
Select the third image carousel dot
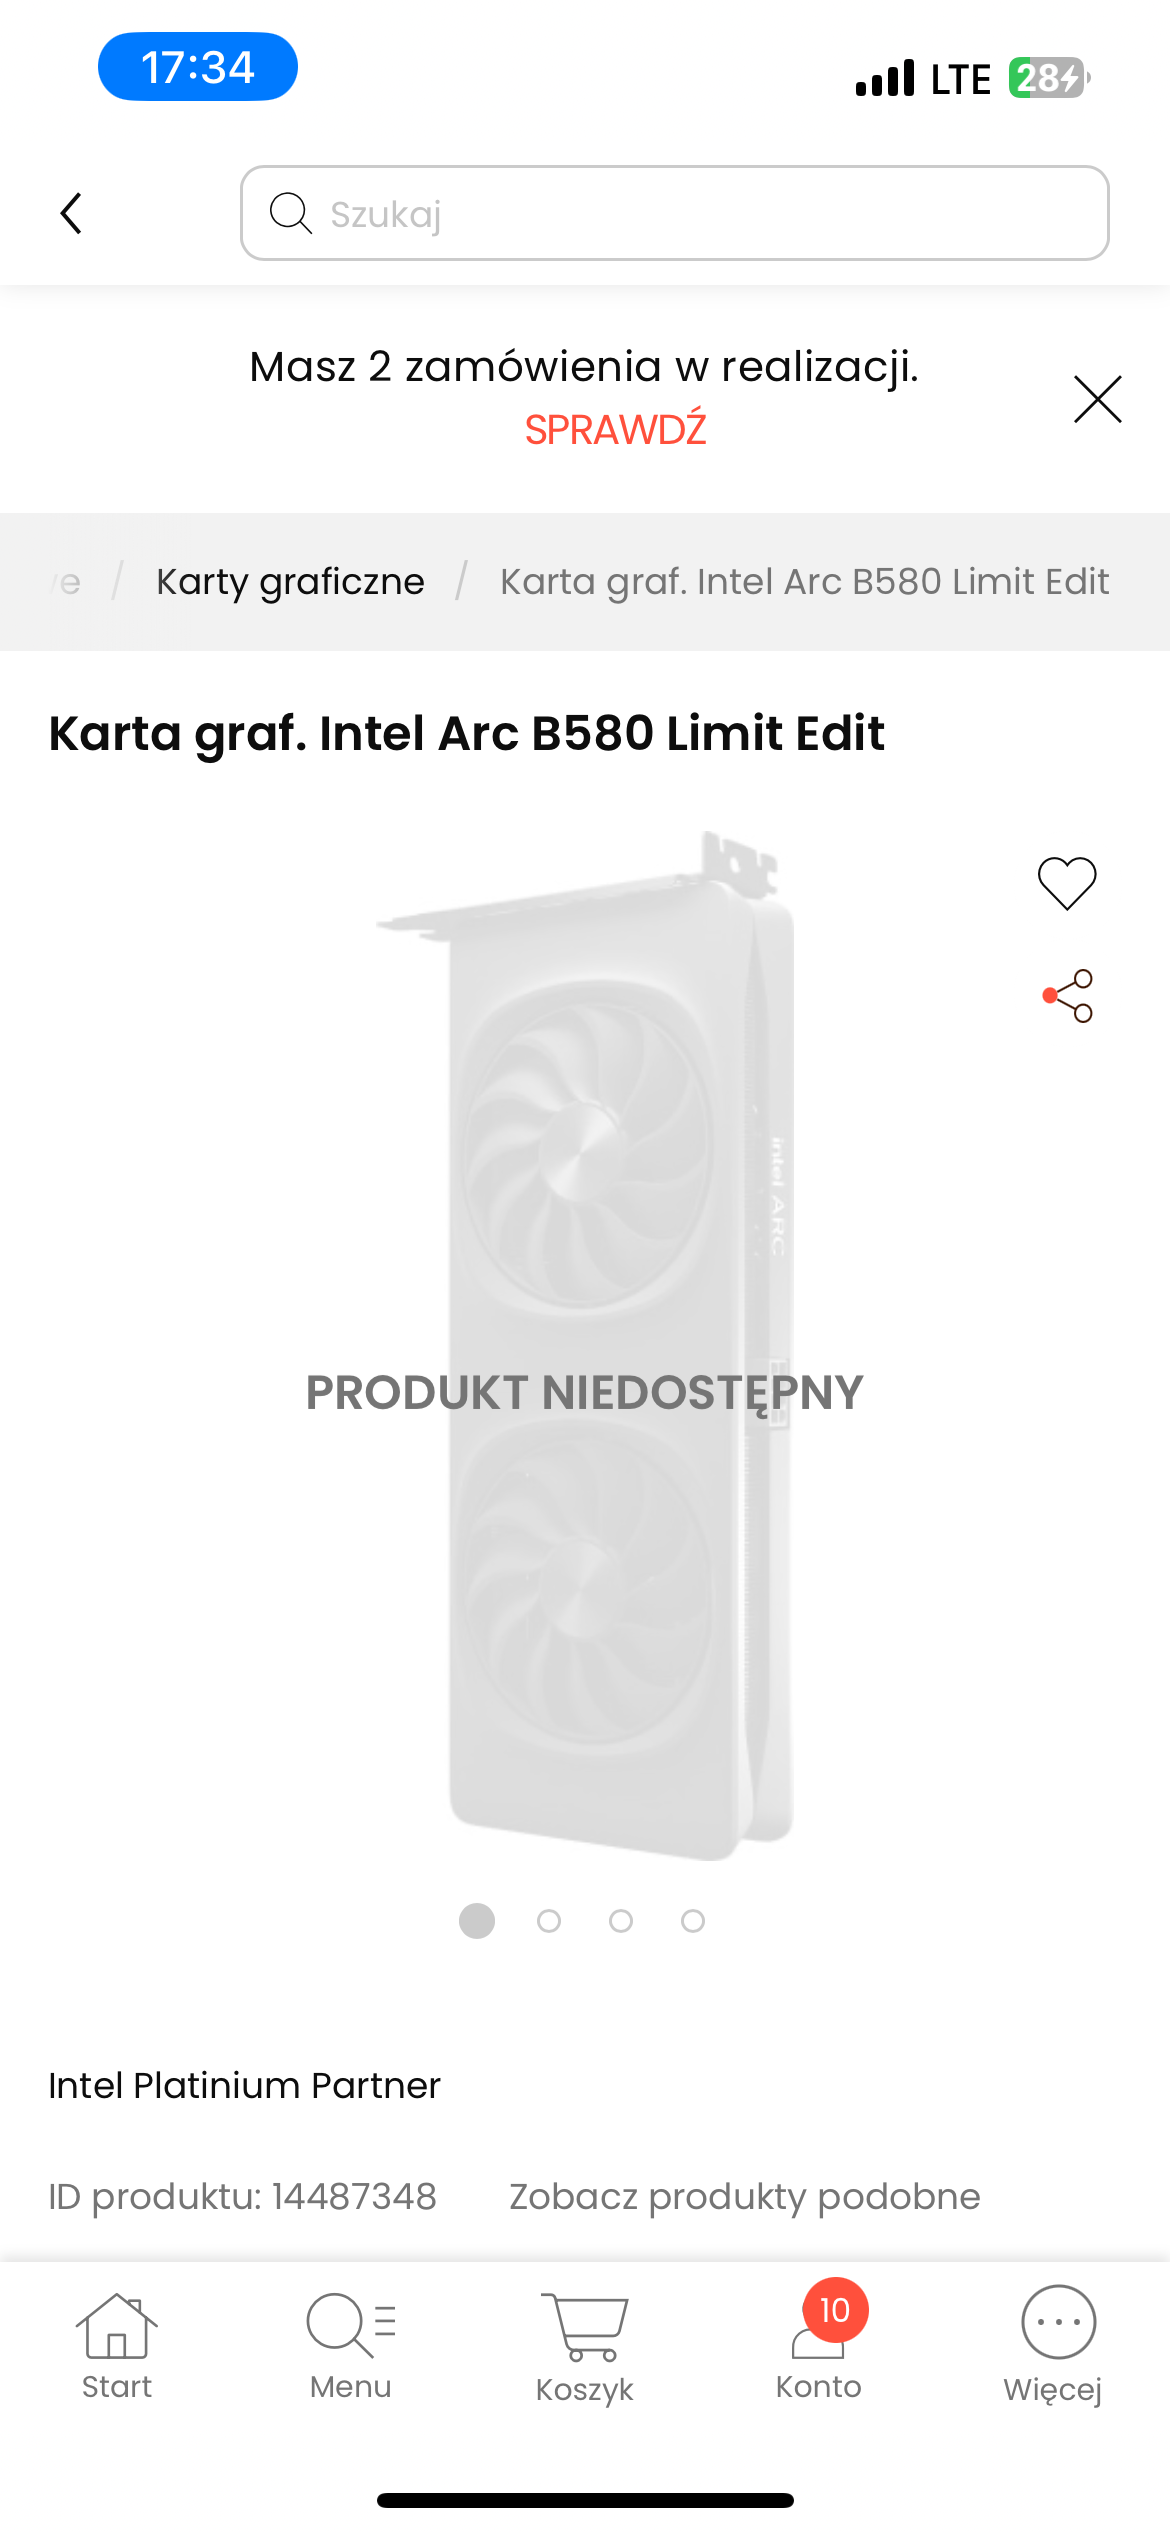pos(621,1921)
